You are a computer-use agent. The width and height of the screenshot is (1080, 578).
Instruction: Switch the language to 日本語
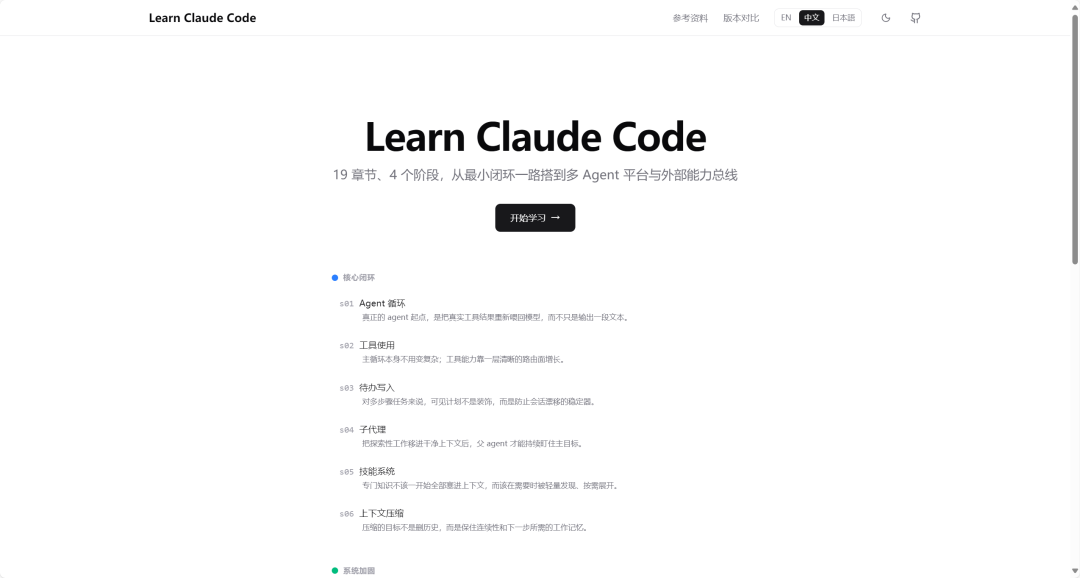(842, 17)
